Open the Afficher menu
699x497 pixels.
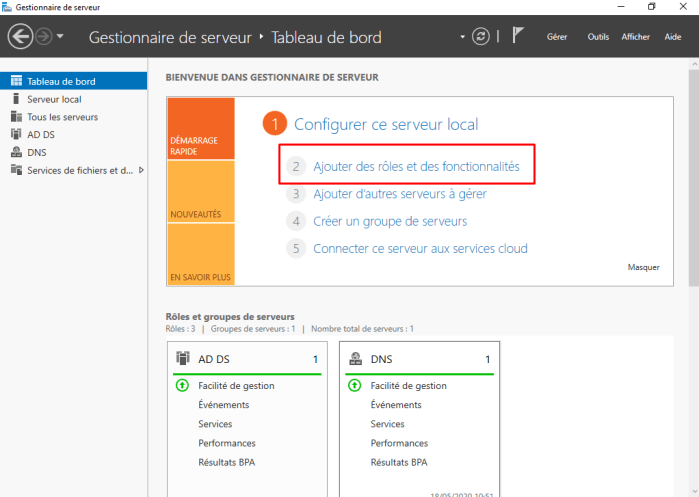[x=635, y=37]
